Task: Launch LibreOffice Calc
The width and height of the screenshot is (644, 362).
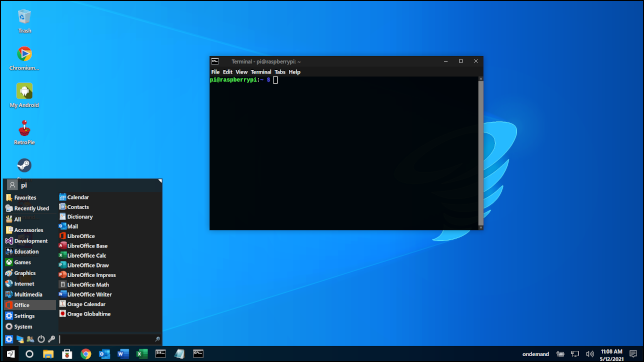Action: (109, 256)
